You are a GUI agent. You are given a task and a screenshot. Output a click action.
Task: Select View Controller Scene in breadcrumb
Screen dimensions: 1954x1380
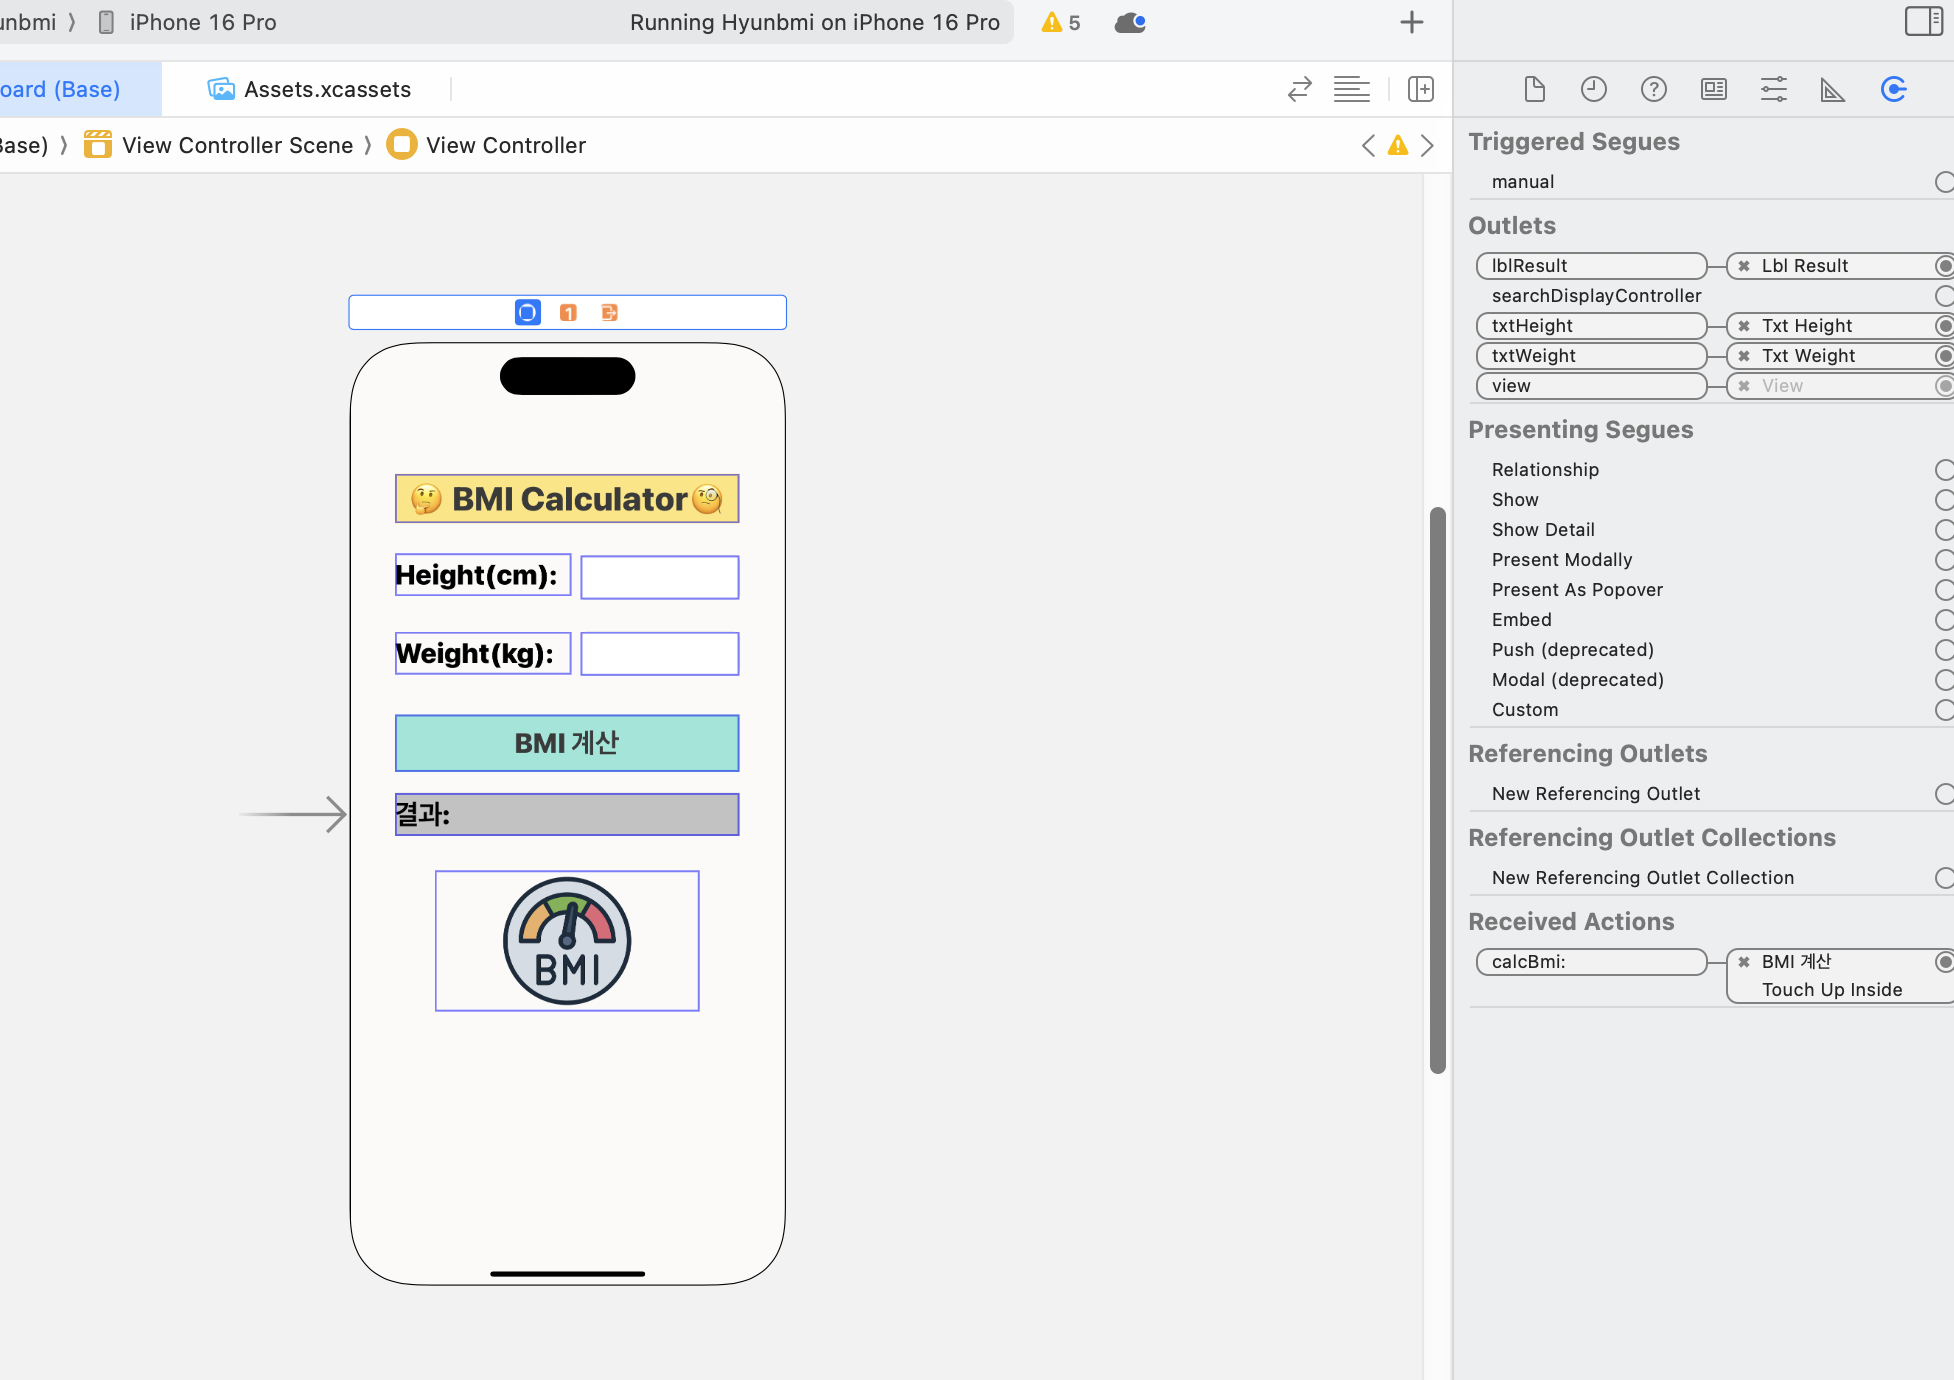pyautogui.click(x=237, y=145)
